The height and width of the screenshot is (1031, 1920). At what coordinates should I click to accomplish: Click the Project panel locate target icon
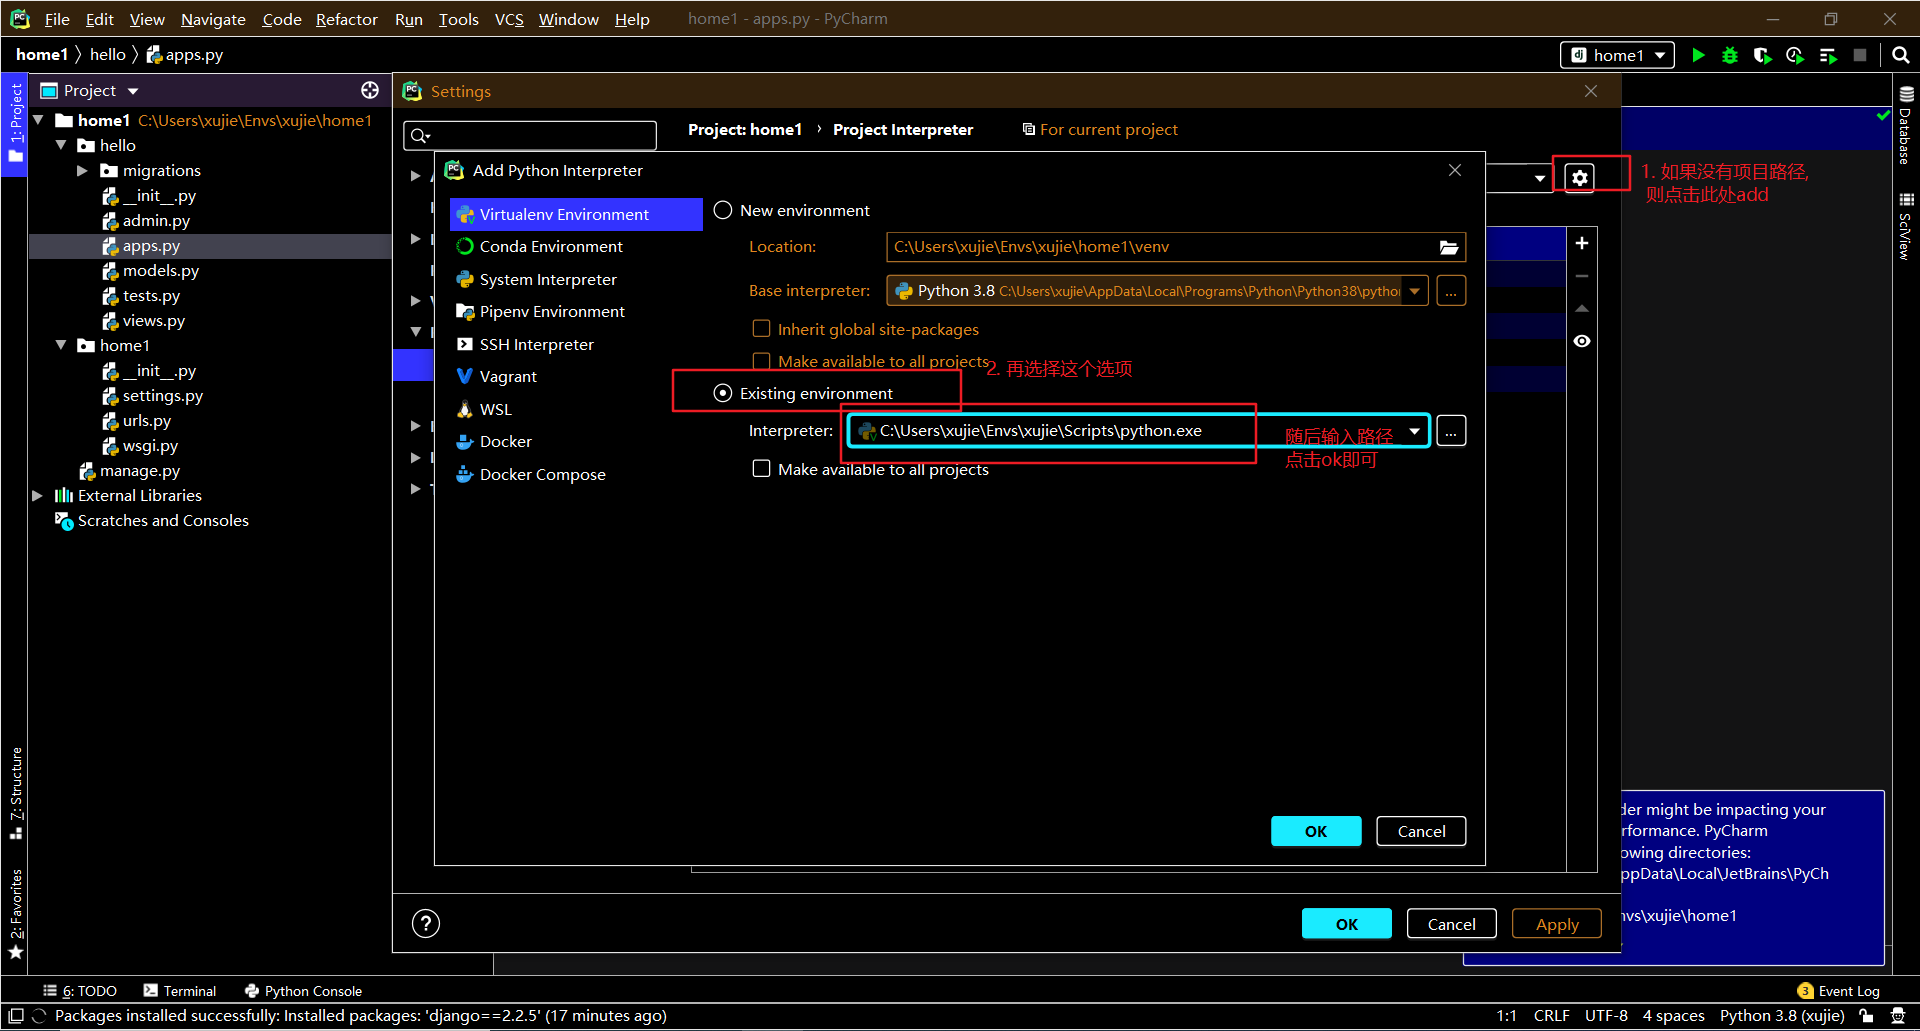[370, 90]
